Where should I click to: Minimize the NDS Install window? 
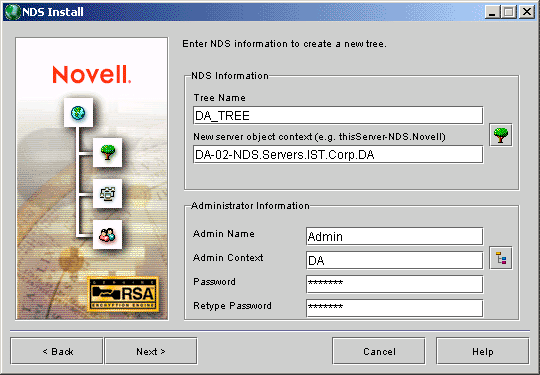(492, 12)
